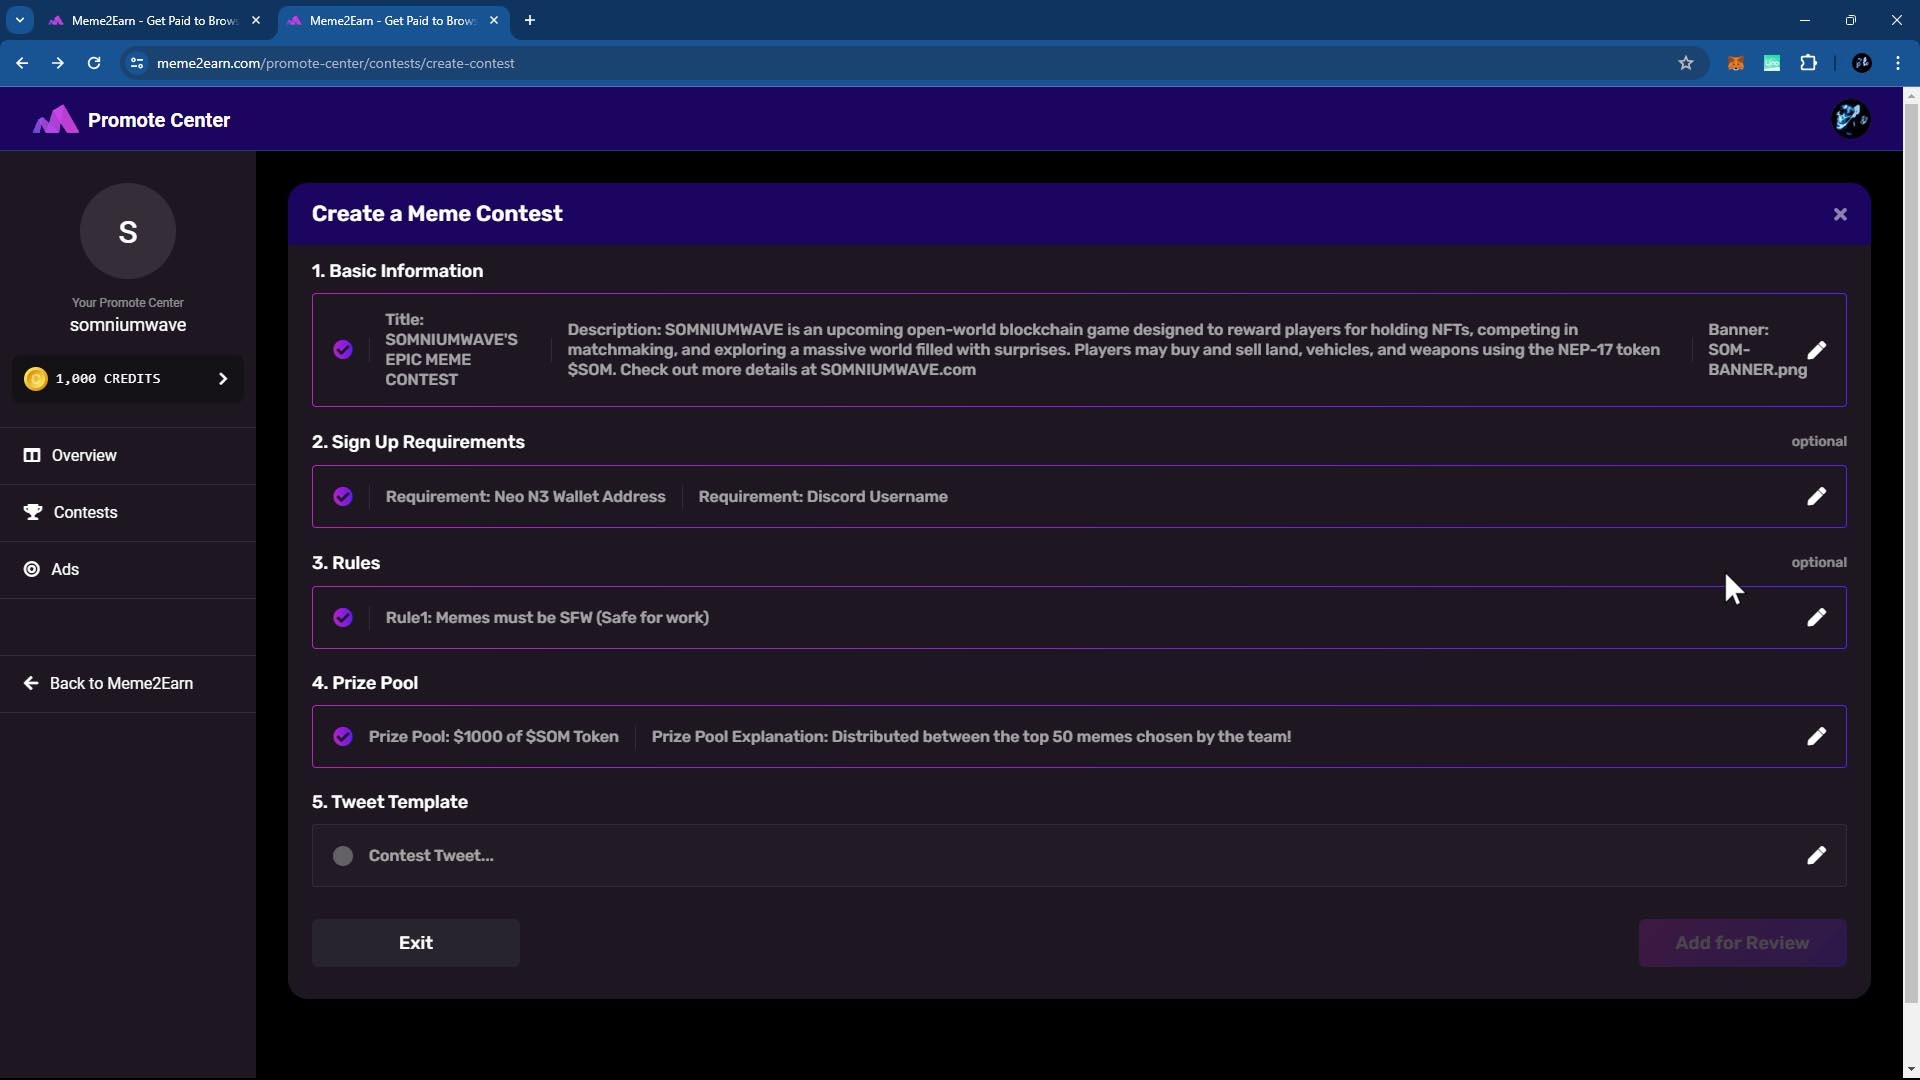This screenshot has width=1920, height=1080.
Task: Click the Contests trophy icon
Action: [x=33, y=512]
